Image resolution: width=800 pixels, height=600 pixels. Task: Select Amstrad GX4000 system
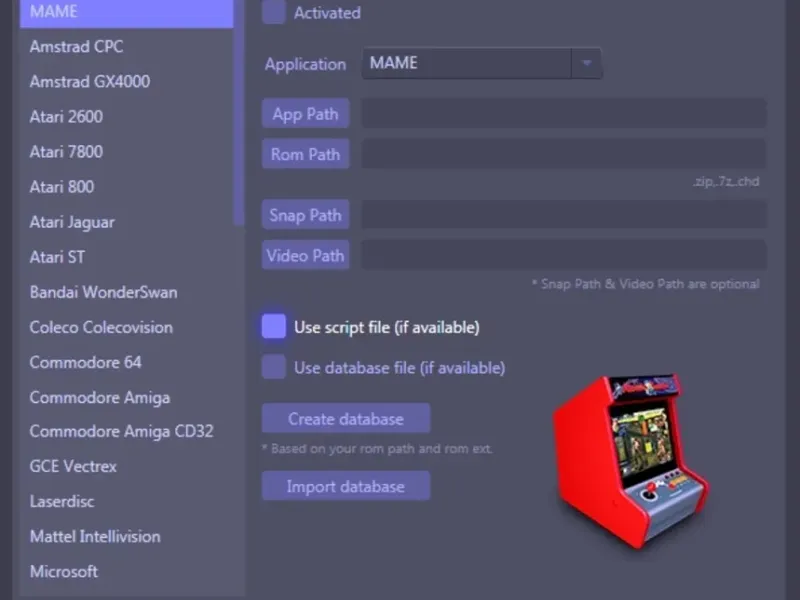[90, 82]
